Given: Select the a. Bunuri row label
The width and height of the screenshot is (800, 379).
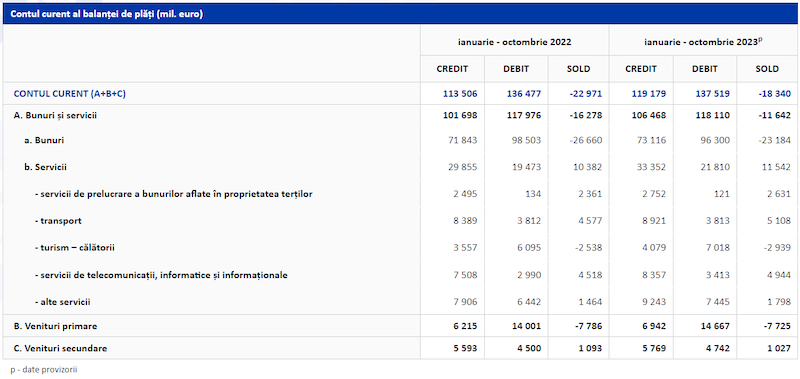Looking at the screenshot, I should coord(44,140).
